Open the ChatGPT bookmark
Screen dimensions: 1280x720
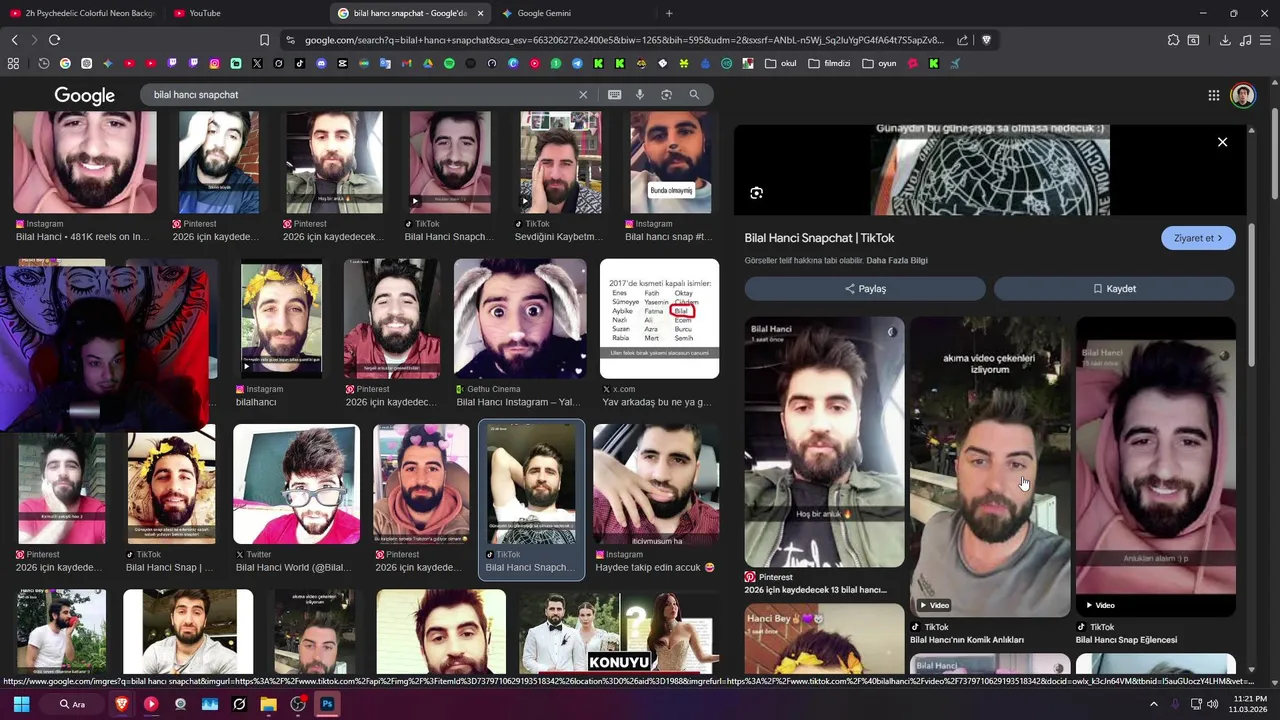(86, 63)
